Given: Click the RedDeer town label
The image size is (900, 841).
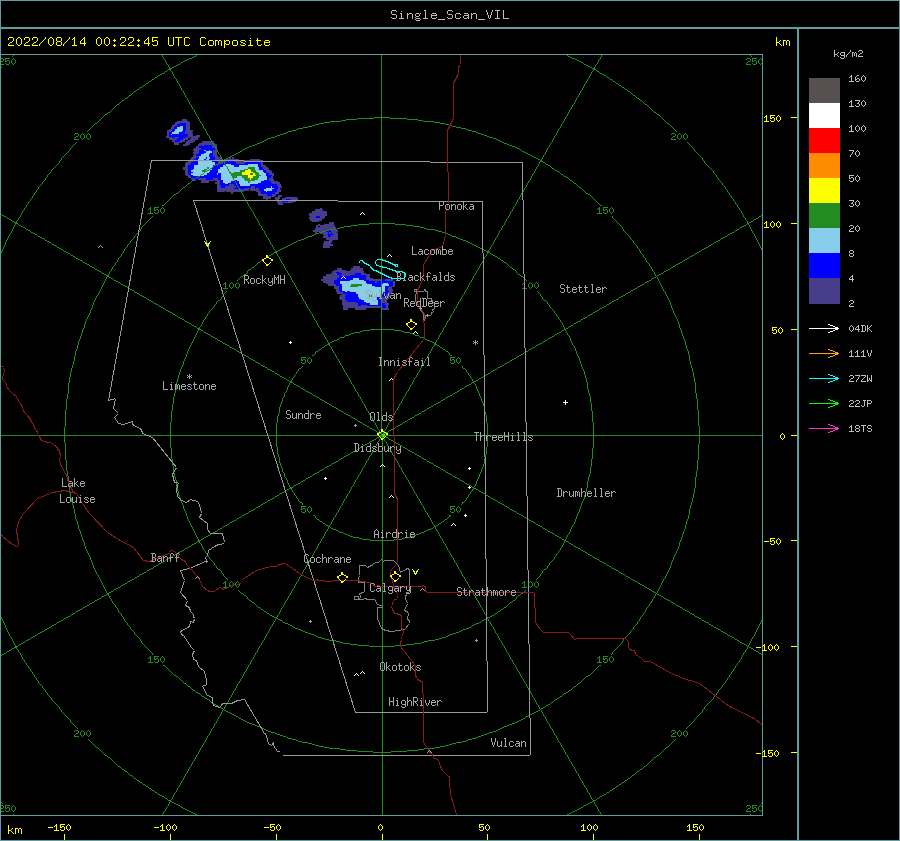Looking at the screenshot, I should (424, 303).
